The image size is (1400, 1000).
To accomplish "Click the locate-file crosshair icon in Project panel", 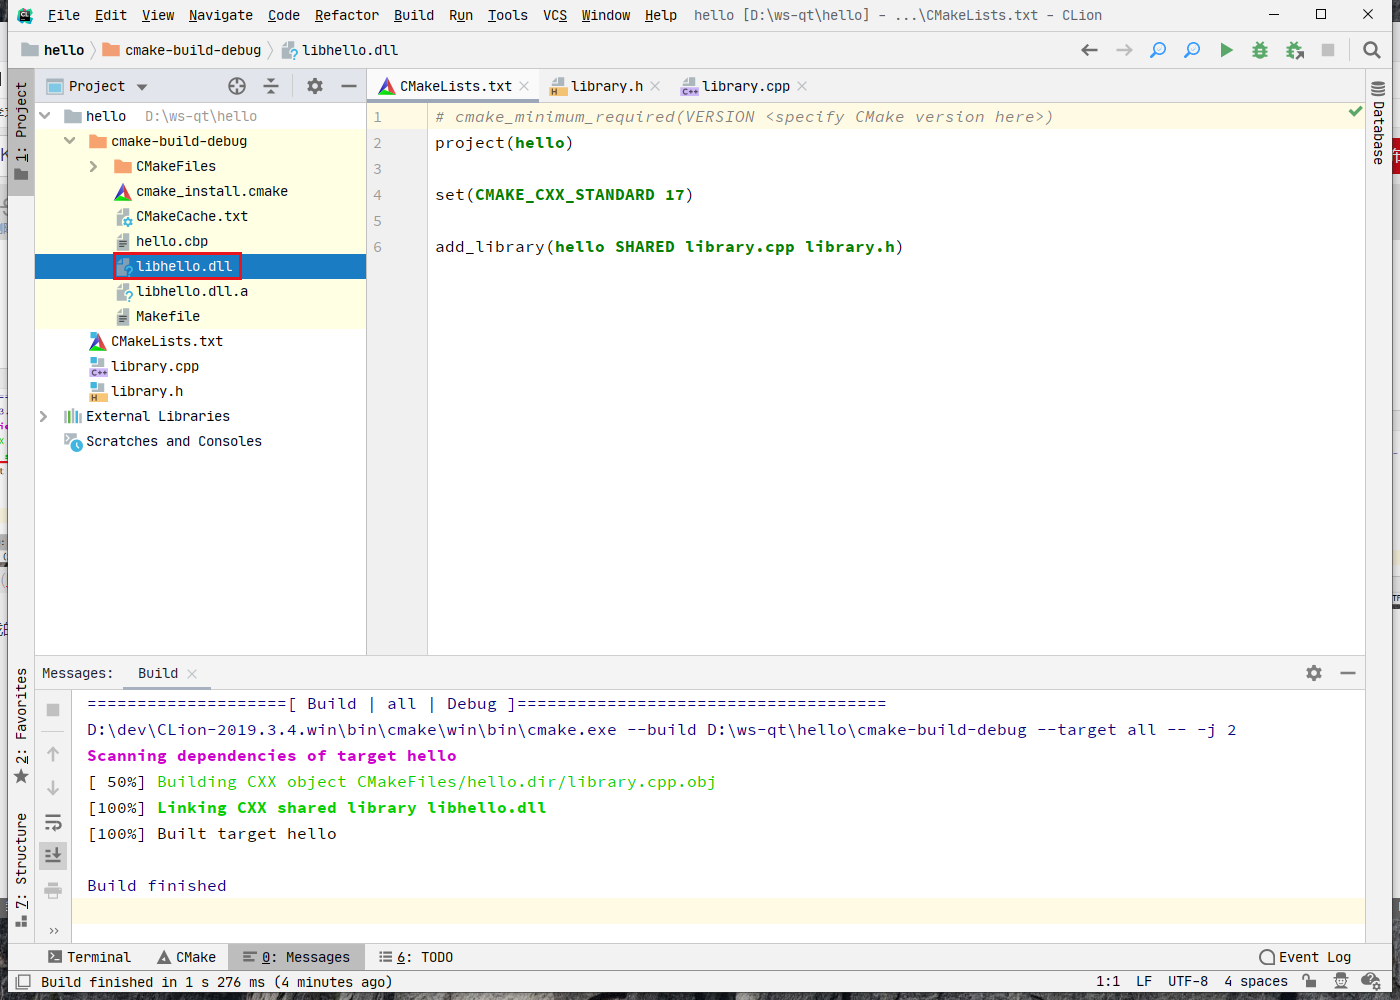I will [237, 86].
